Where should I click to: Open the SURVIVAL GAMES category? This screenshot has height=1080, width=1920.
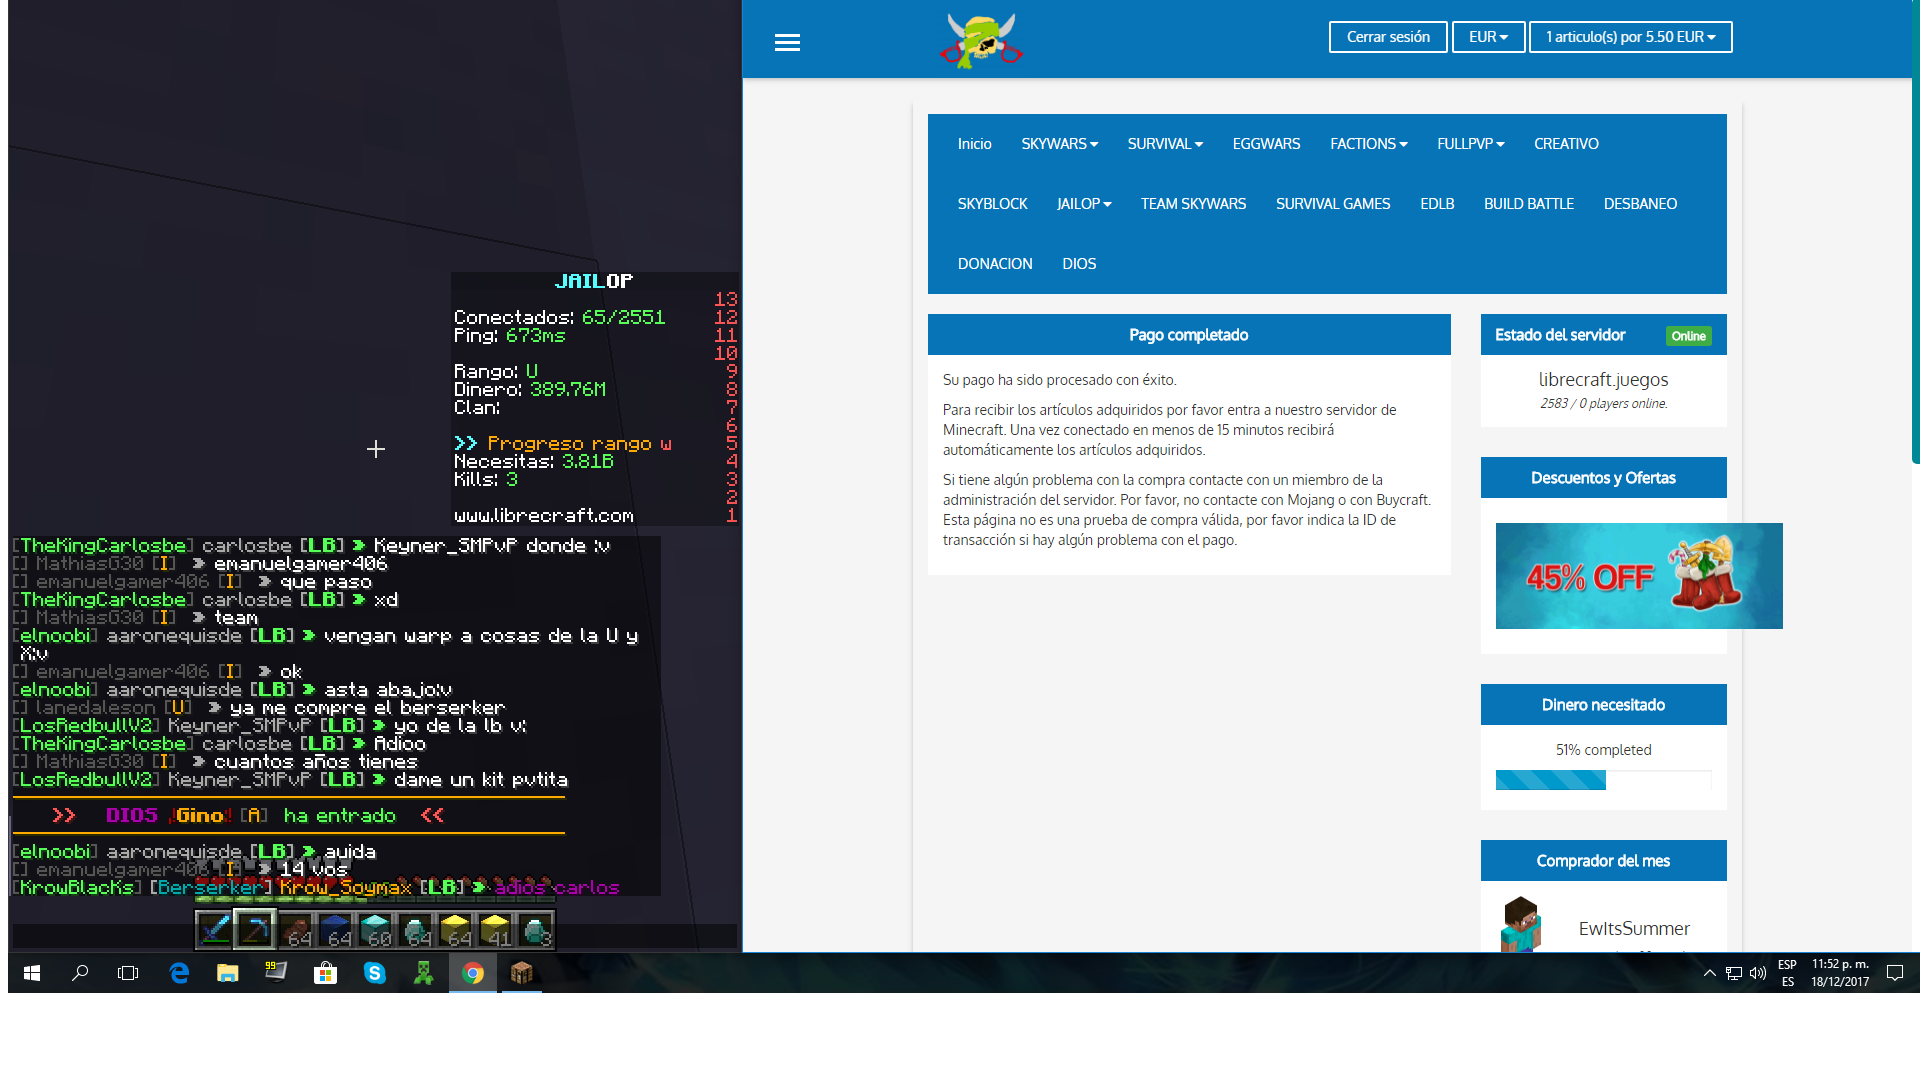(x=1333, y=204)
